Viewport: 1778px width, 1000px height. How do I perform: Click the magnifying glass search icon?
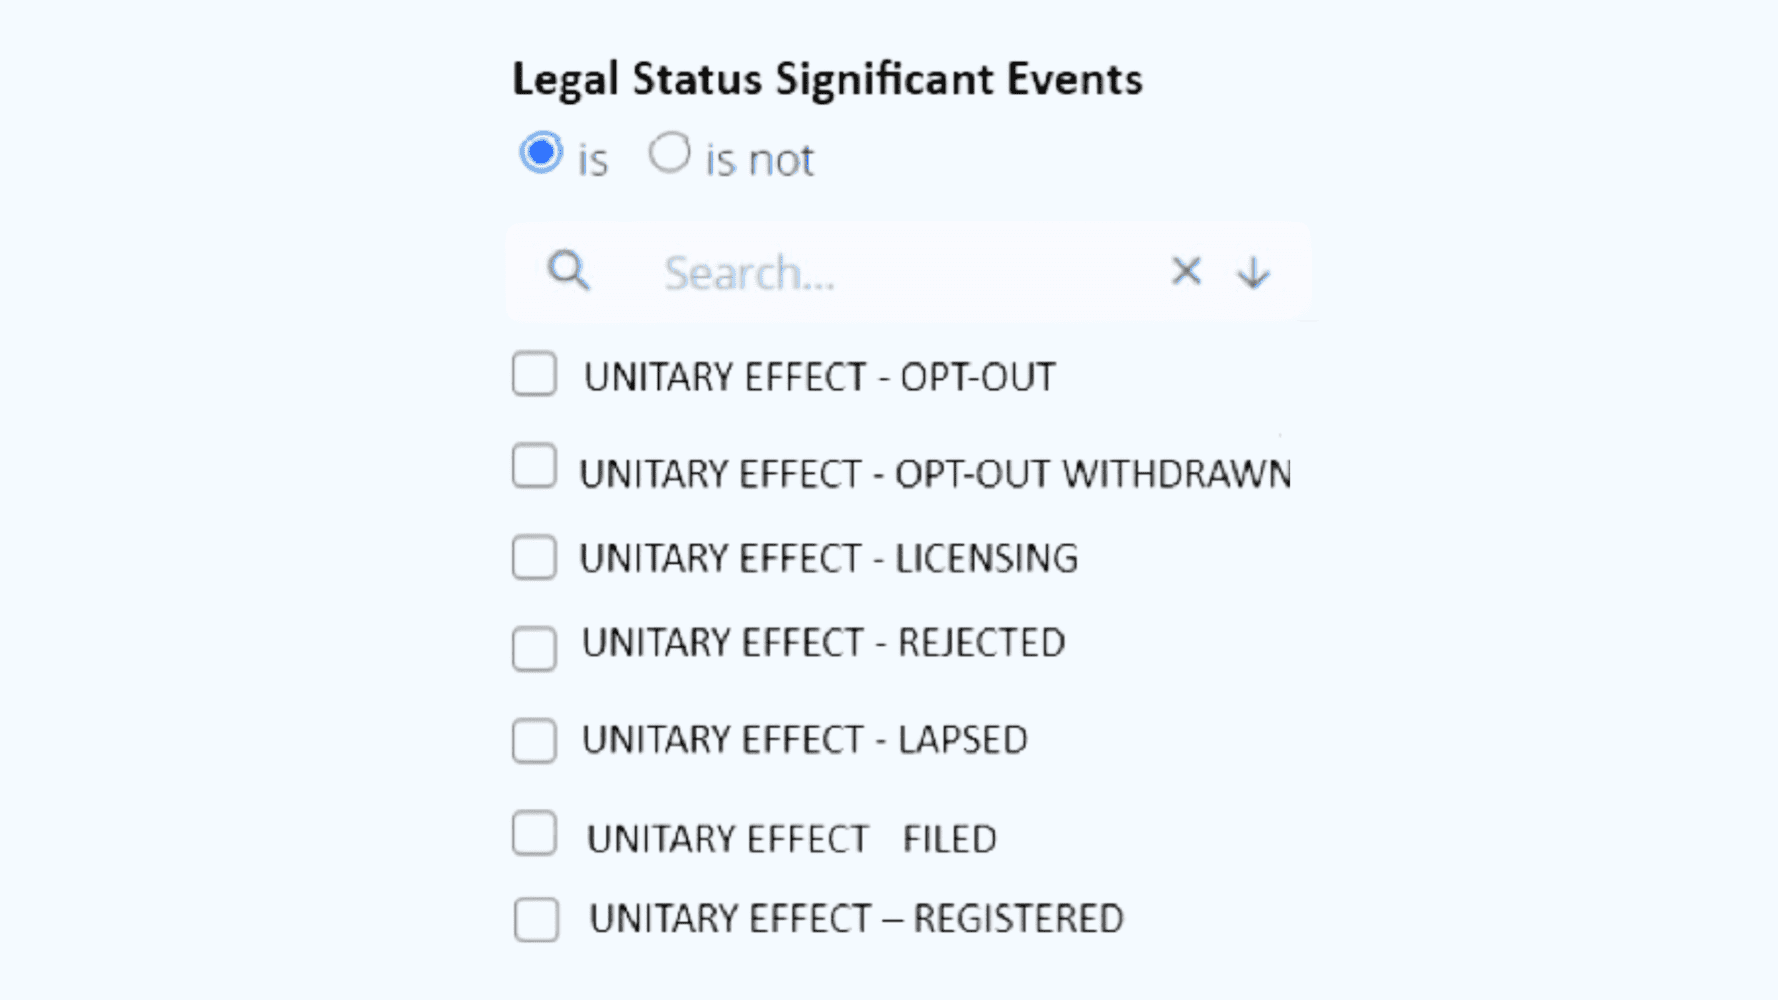569,271
